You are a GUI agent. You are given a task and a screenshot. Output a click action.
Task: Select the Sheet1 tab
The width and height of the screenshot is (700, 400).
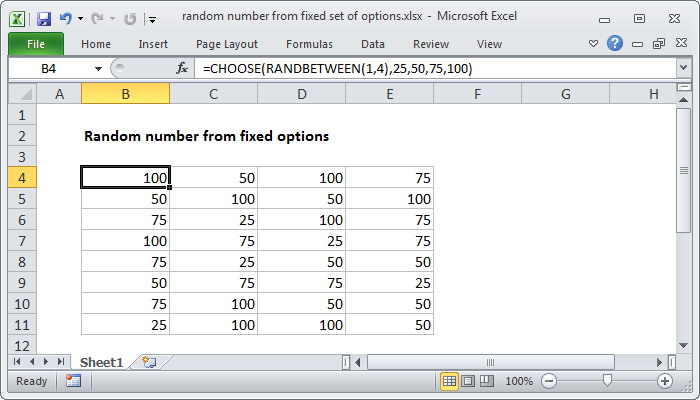tap(101, 362)
